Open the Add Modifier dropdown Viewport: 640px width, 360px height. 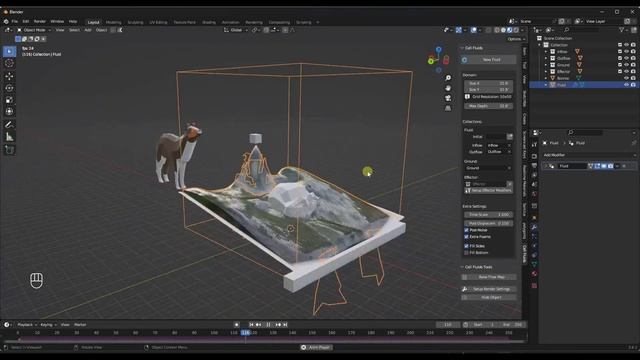[589, 155]
